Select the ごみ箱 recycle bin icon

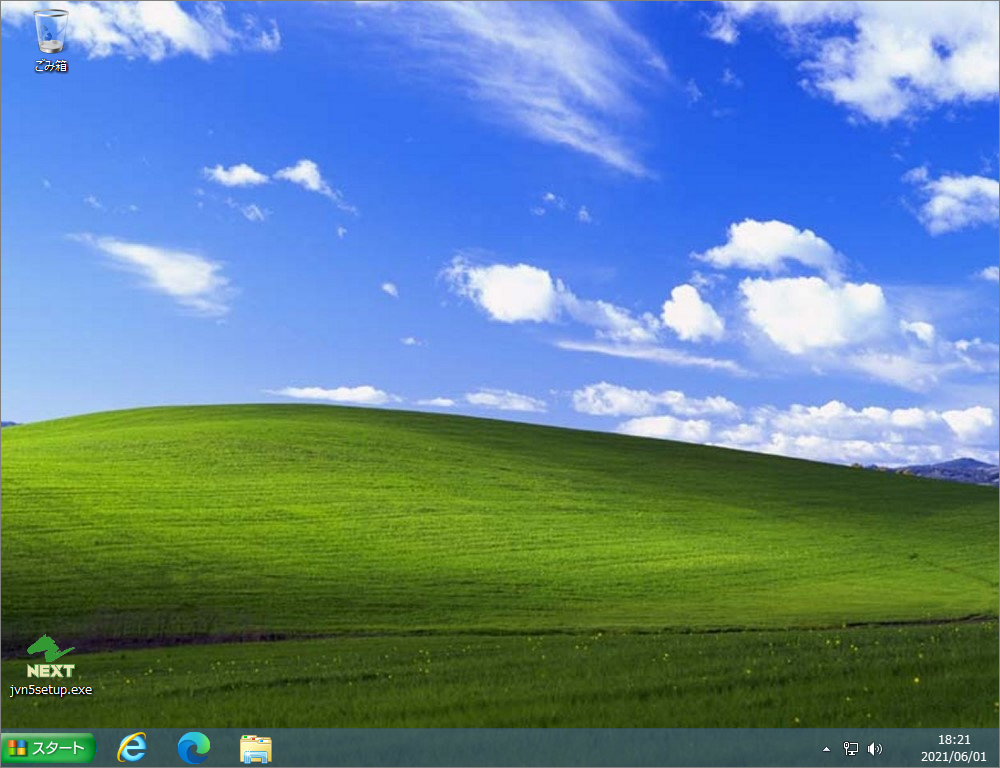click(50, 40)
